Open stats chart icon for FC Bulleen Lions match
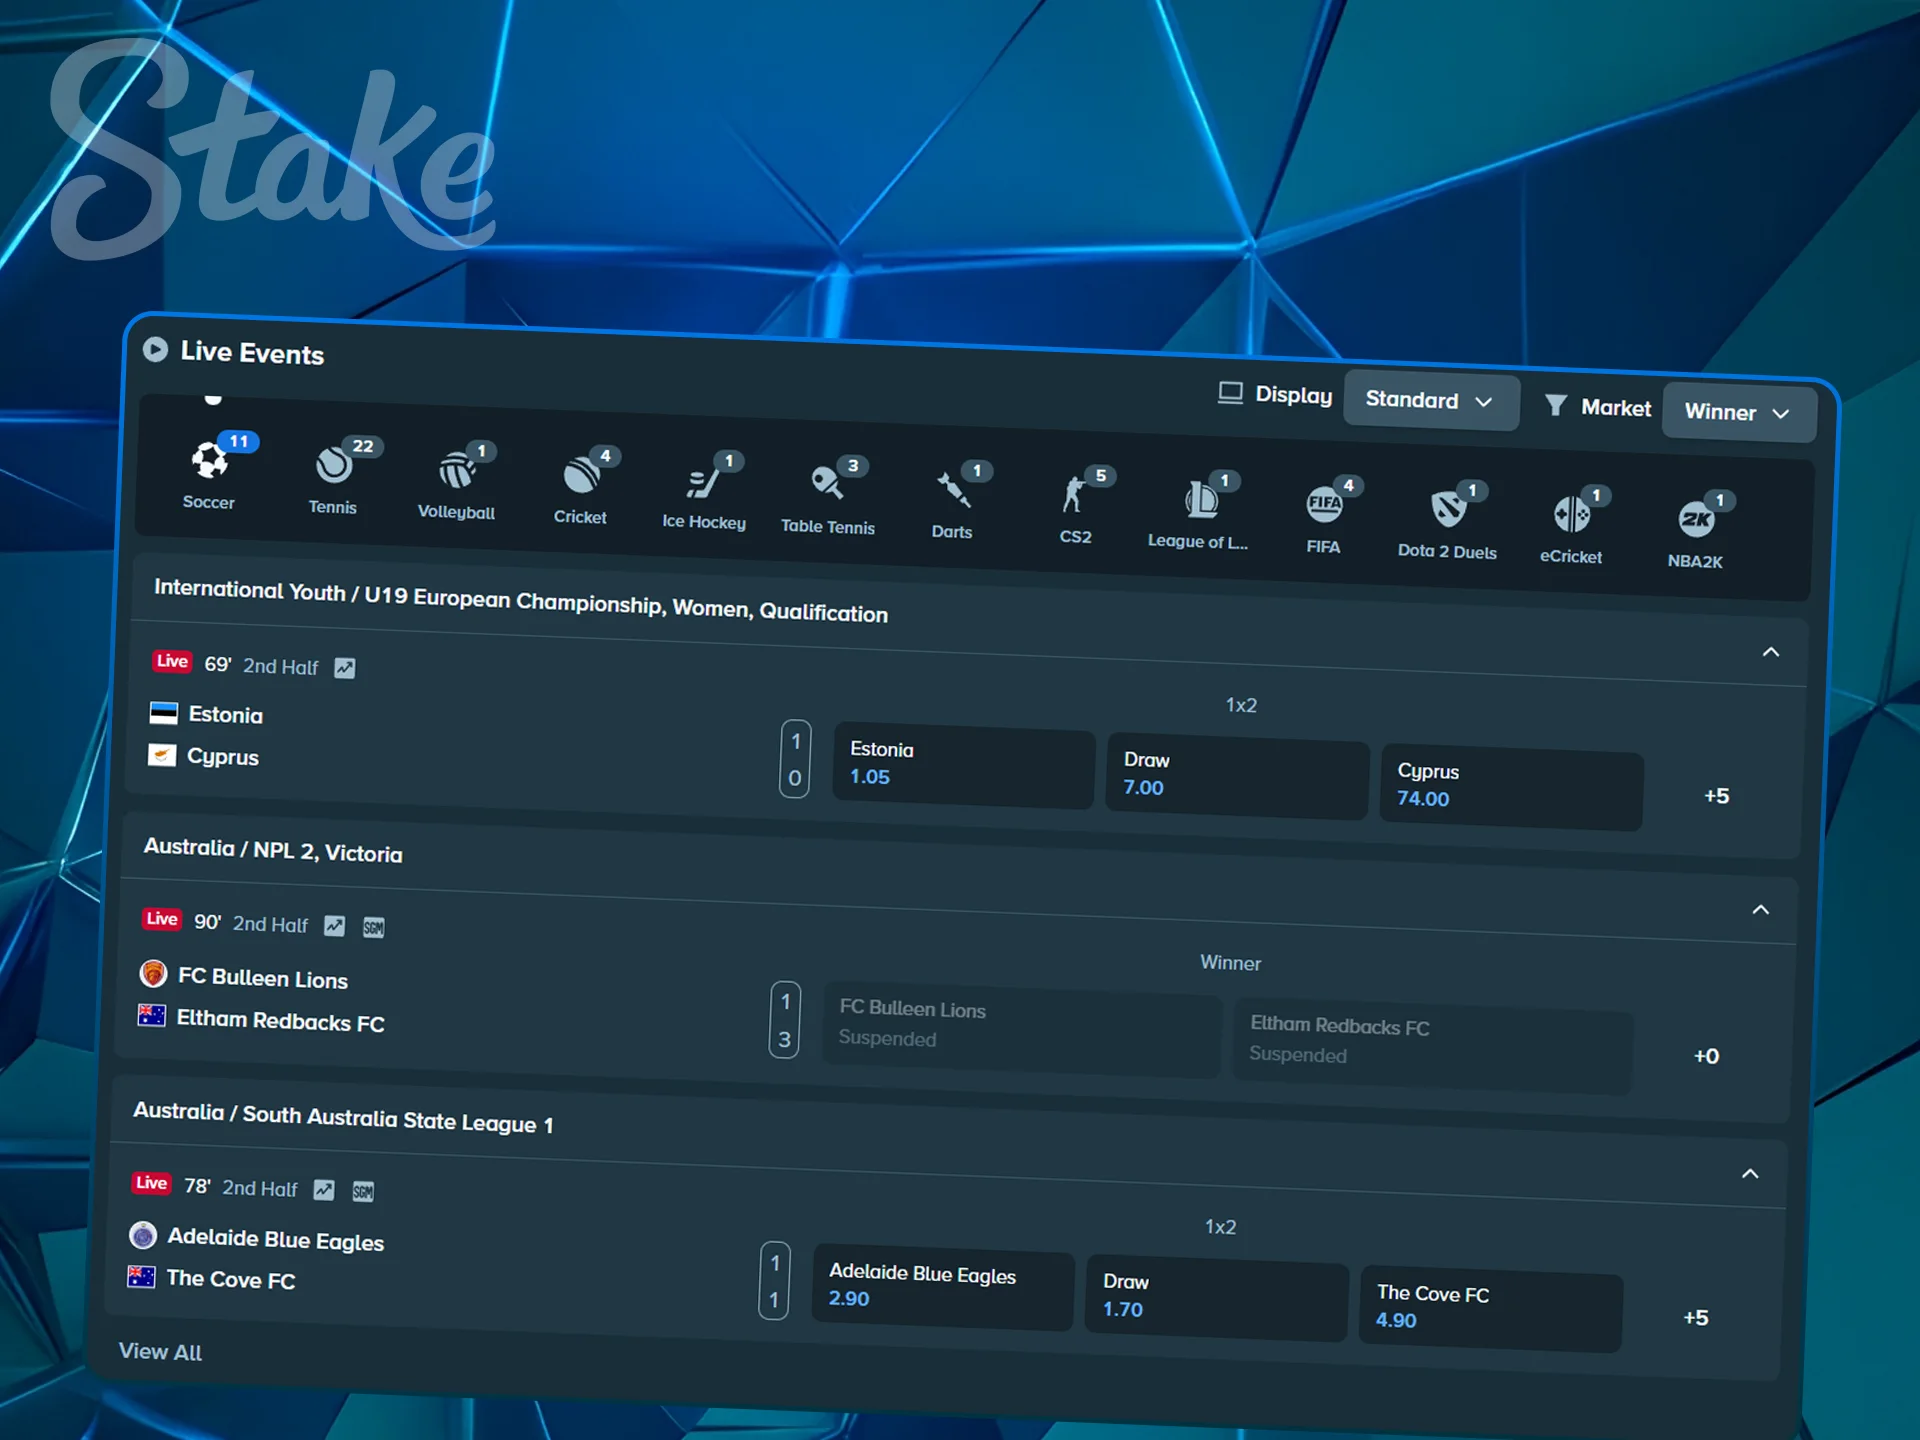The width and height of the screenshot is (1920, 1440). click(335, 926)
